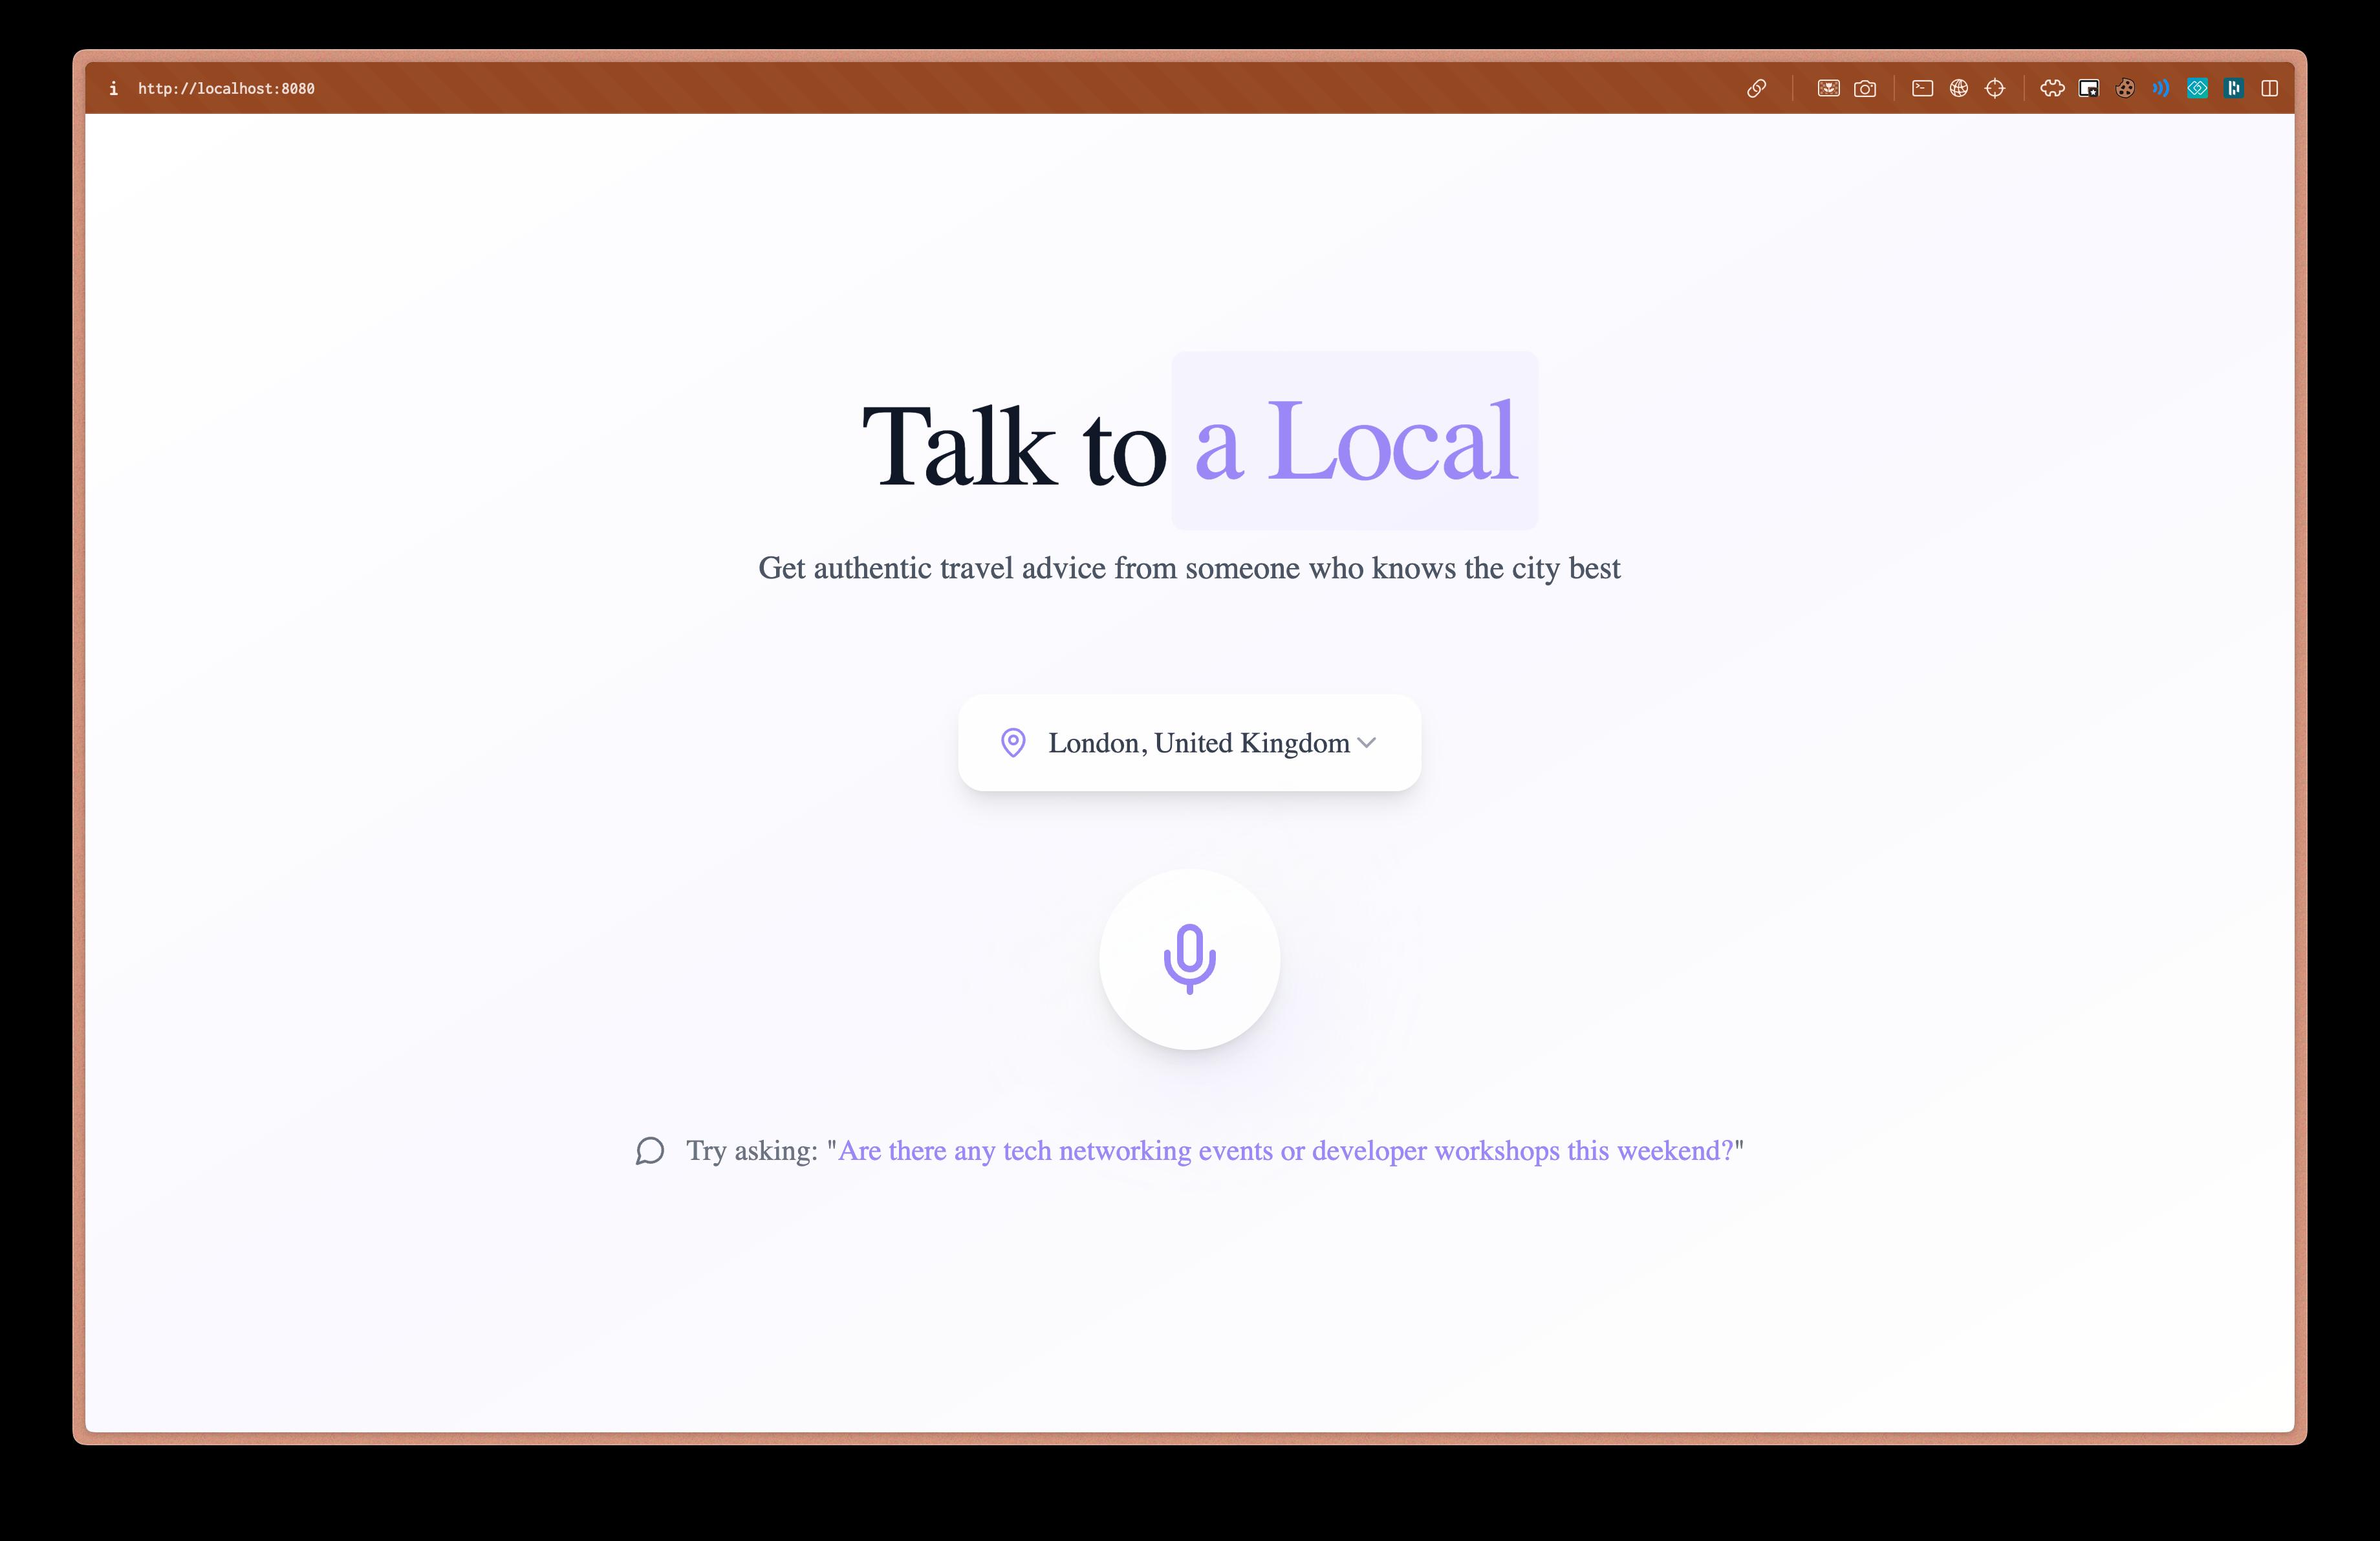2380x1541 pixels.
Task: Click the globe network icon in toolbar
Action: 1959,89
